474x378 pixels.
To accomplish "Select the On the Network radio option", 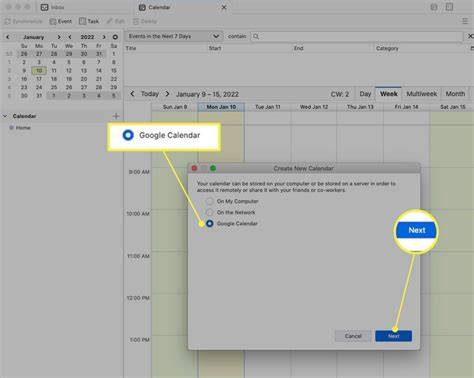I will (209, 212).
